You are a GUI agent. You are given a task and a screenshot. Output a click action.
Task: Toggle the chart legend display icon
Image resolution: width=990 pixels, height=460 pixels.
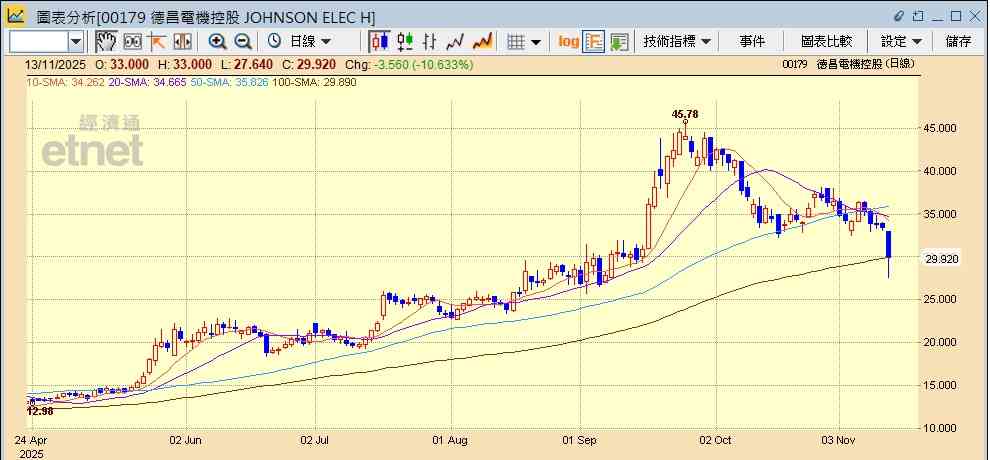click(593, 41)
